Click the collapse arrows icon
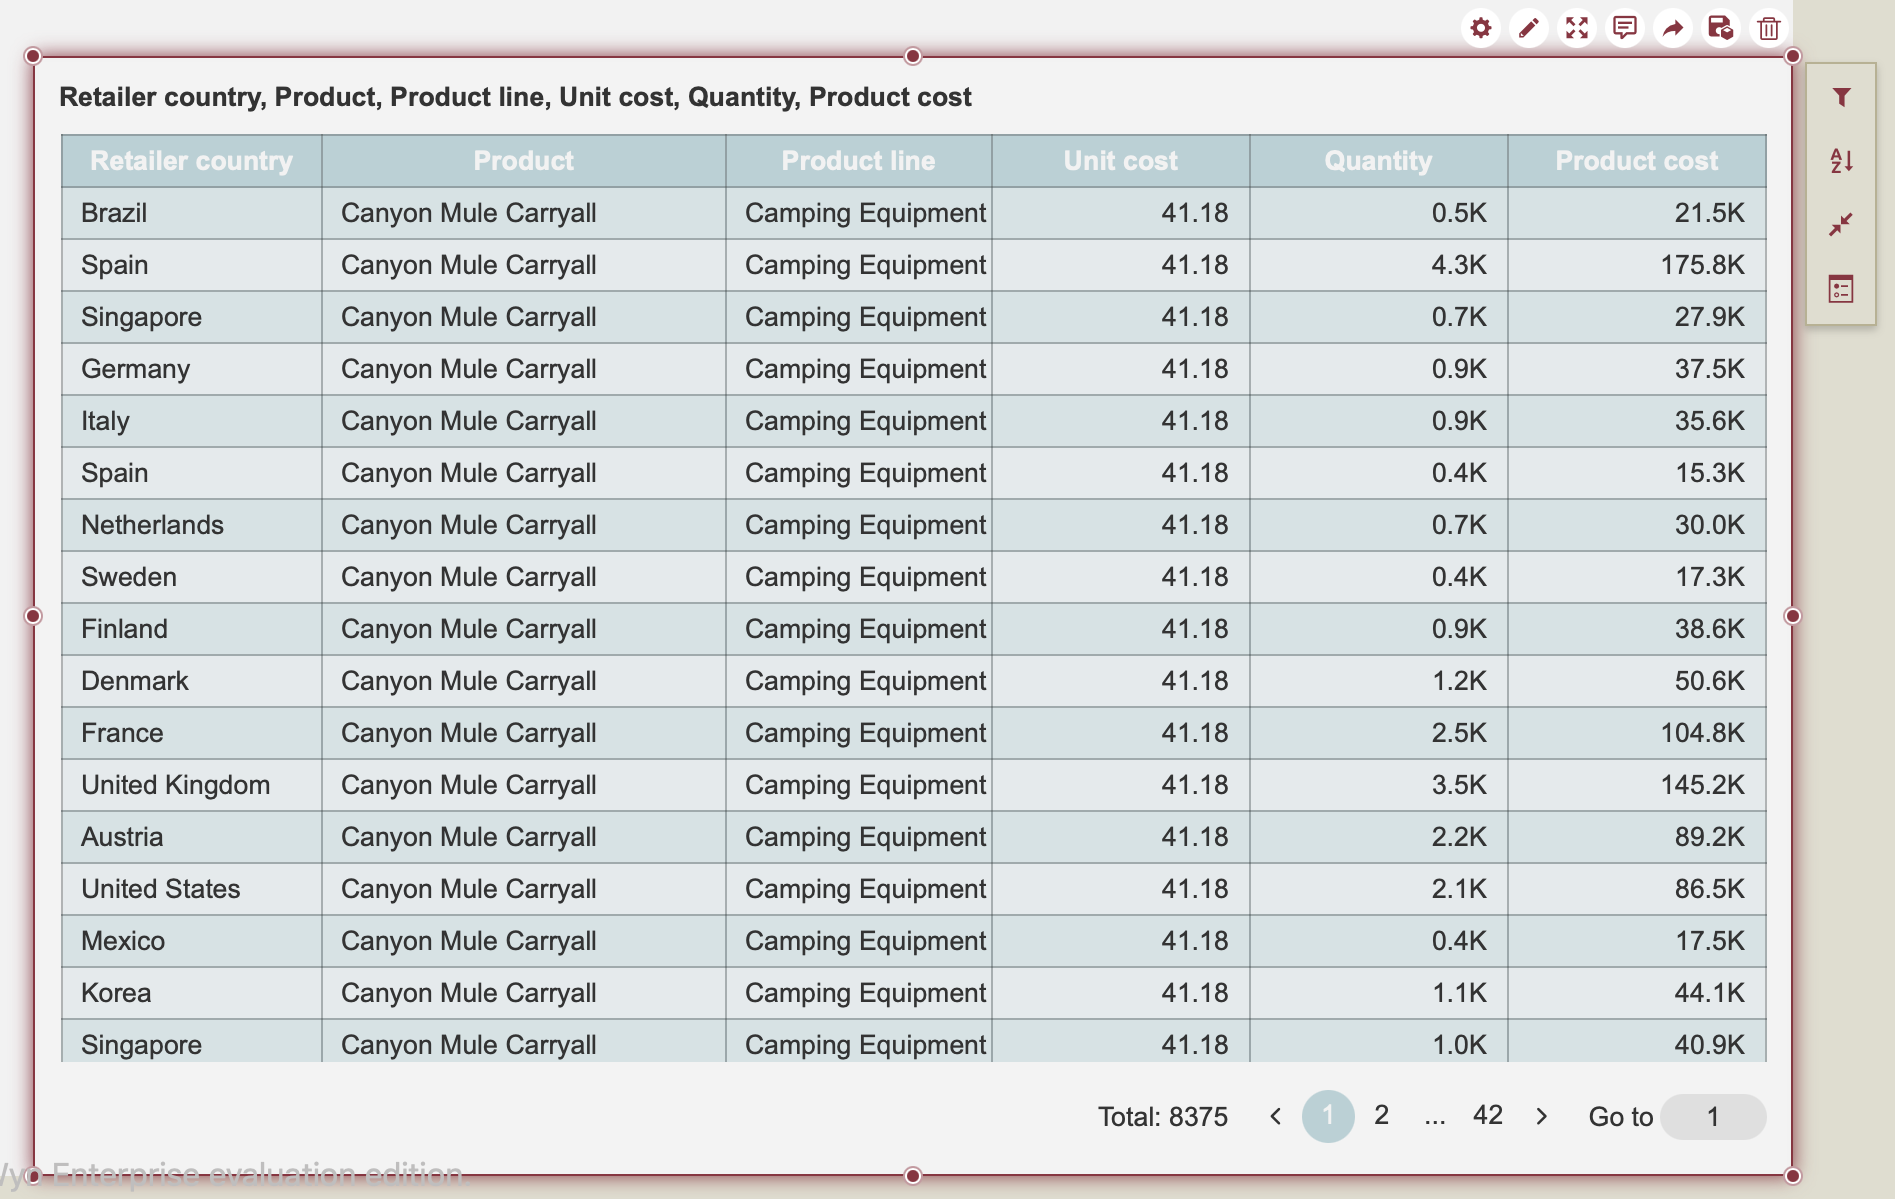The width and height of the screenshot is (1895, 1199). coord(1841,225)
